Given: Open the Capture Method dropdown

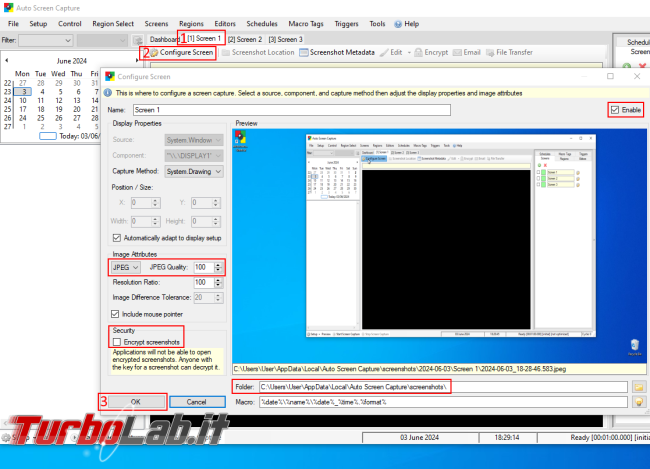Looking at the screenshot, I should pos(194,171).
